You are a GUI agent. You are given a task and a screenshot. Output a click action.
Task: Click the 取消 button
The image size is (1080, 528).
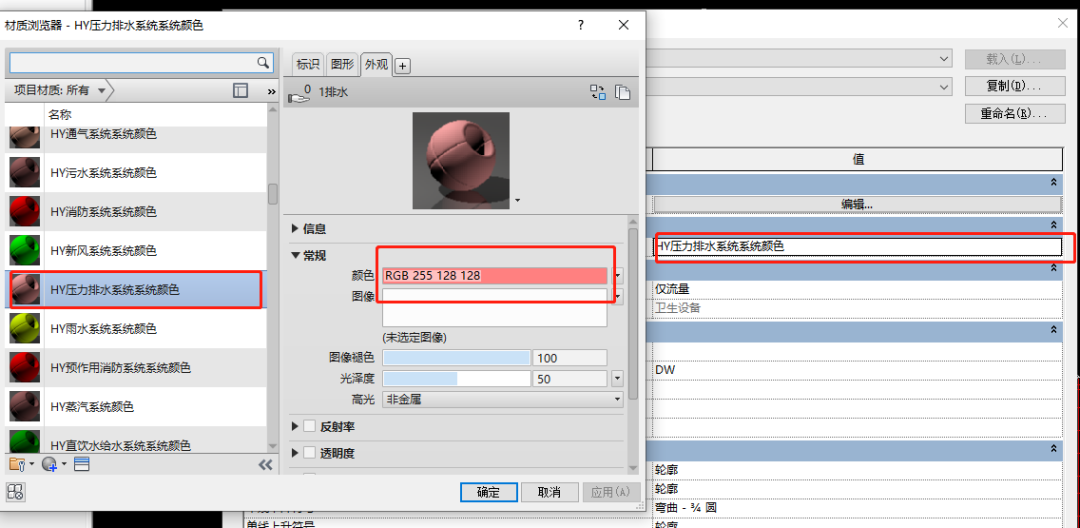coord(549,492)
